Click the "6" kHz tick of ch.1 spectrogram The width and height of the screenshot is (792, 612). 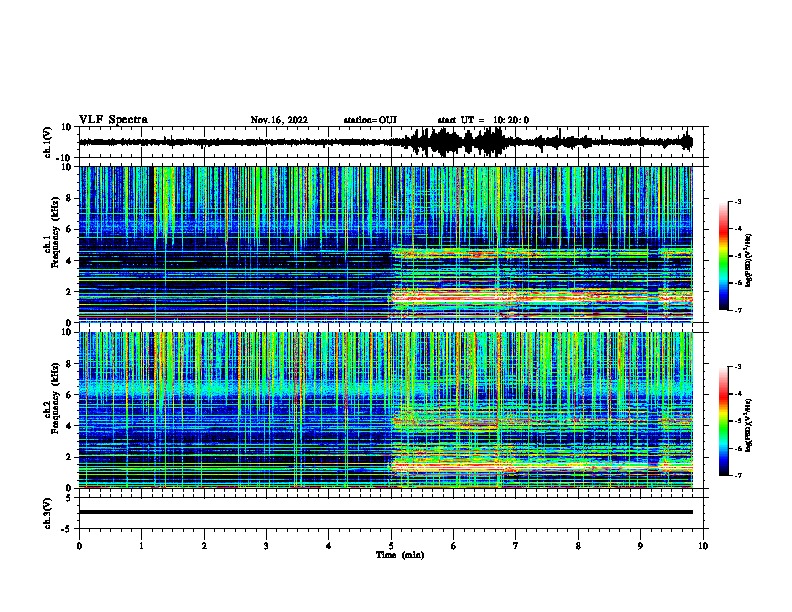[69, 229]
